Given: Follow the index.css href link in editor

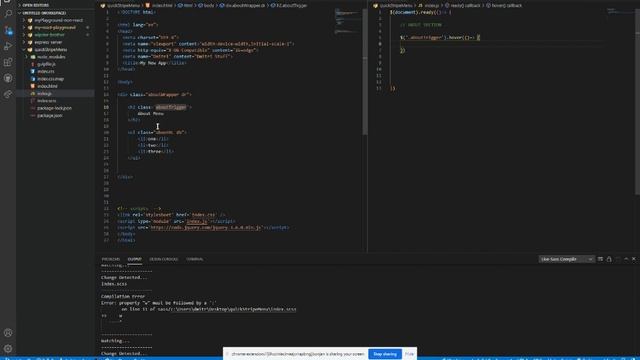Looking at the screenshot, I should (203, 215).
